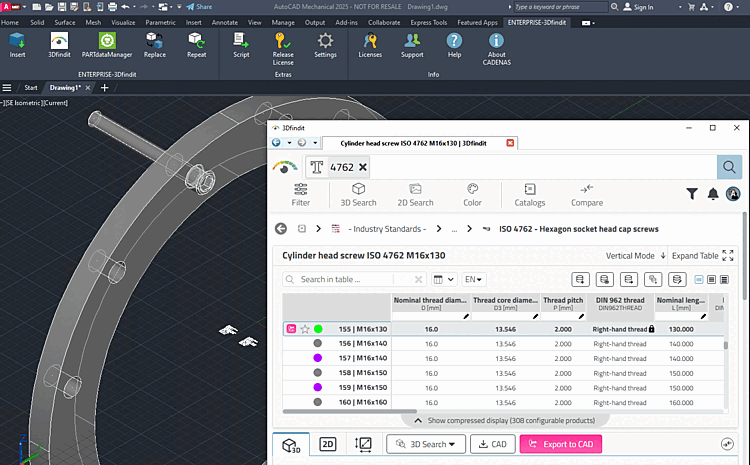
Task: Open the user account avatar
Action: coord(733,194)
